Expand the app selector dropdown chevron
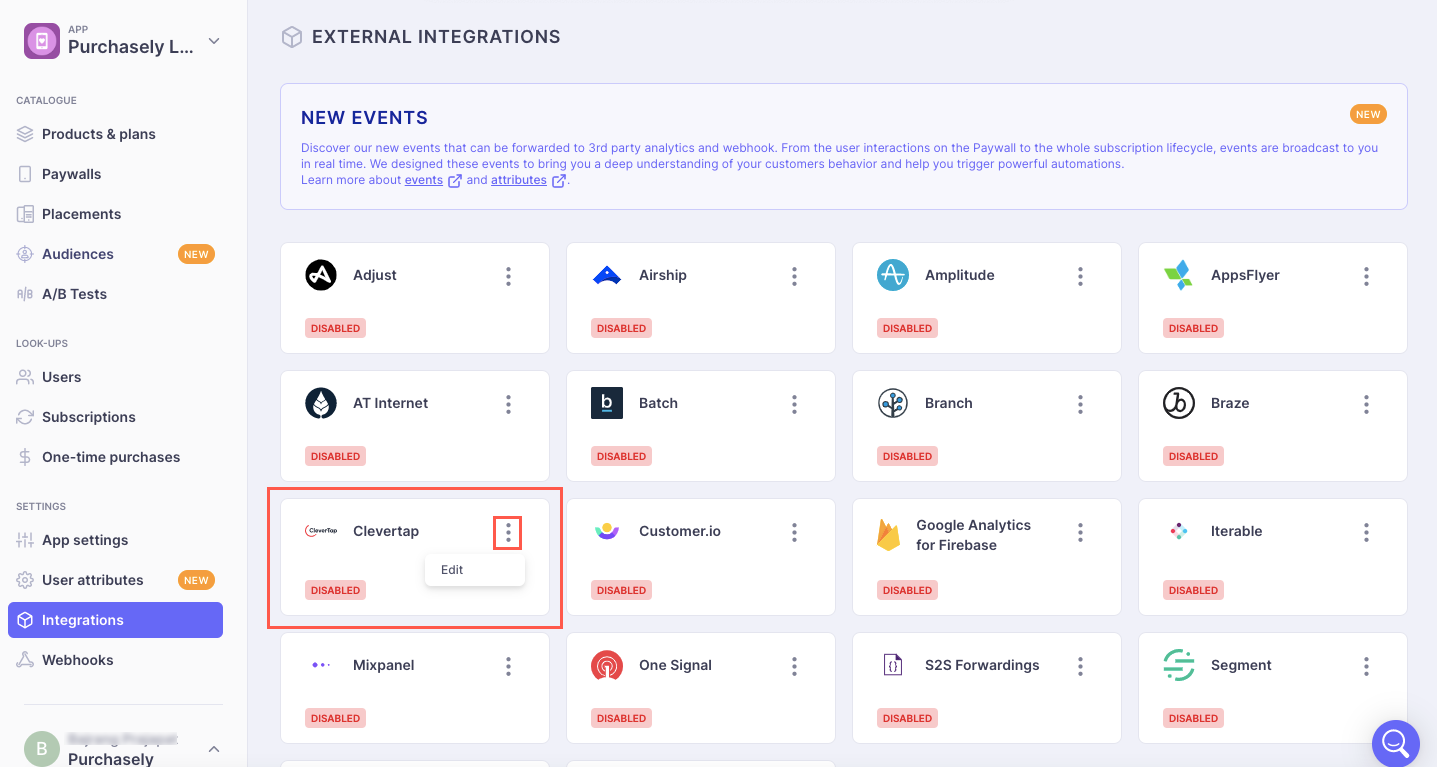Image resolution: width=1437 pixels, height=767 pixels. click(x=214, y=42)
